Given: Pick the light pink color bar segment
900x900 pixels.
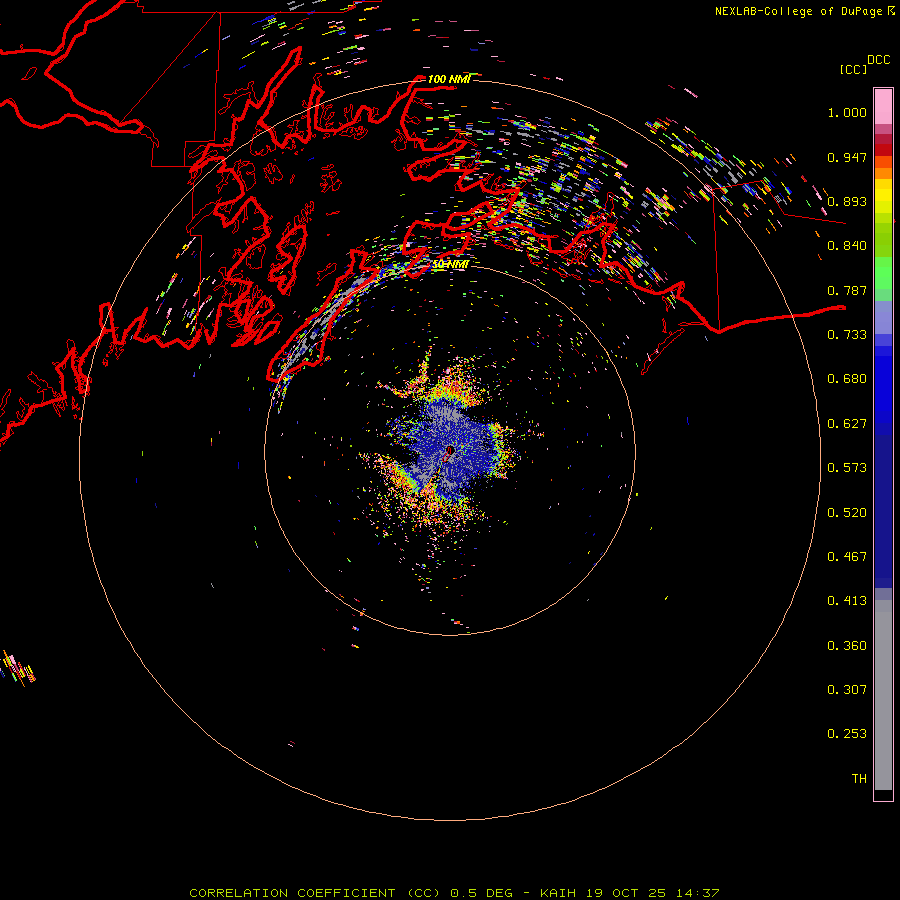Looking at the screenshot, I should click(883, 107).
